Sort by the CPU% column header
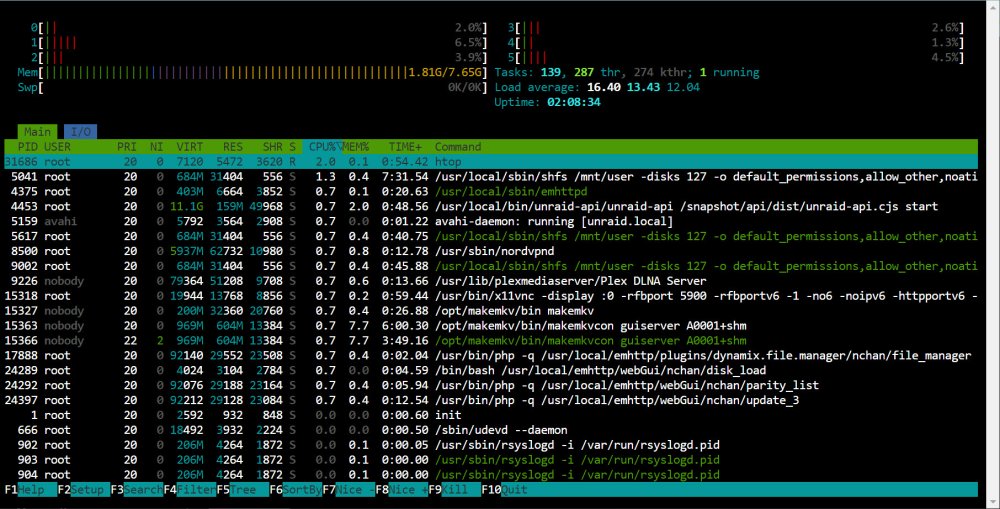Image resolution: width=1000 pixels, height=509 pixels. [322, 147]
